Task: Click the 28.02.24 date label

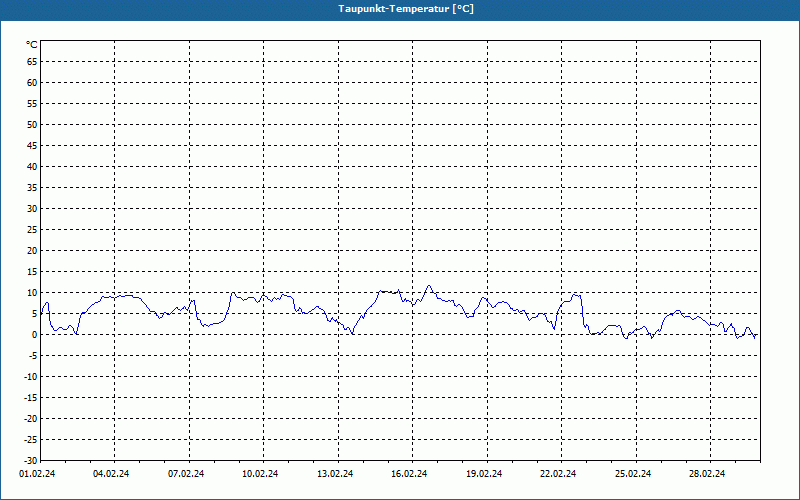Action: (707, 474)
